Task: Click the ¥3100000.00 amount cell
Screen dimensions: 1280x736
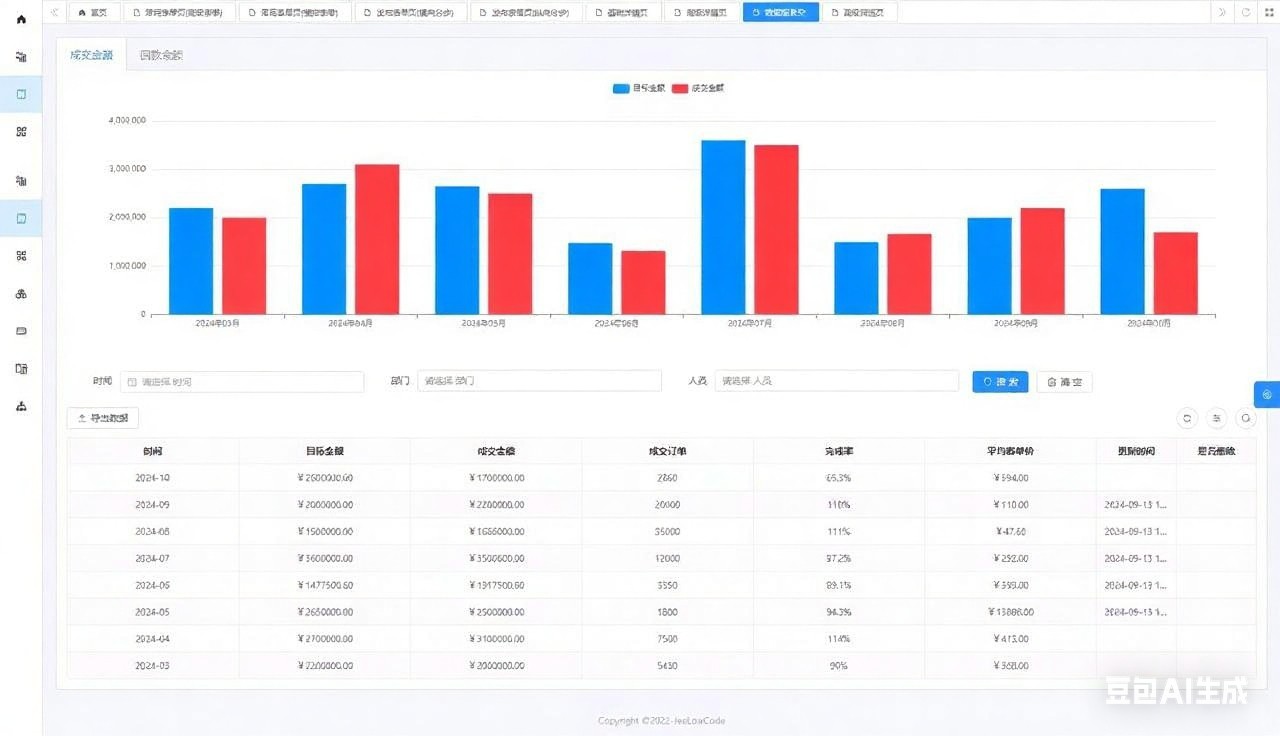Action: [496, 639]
